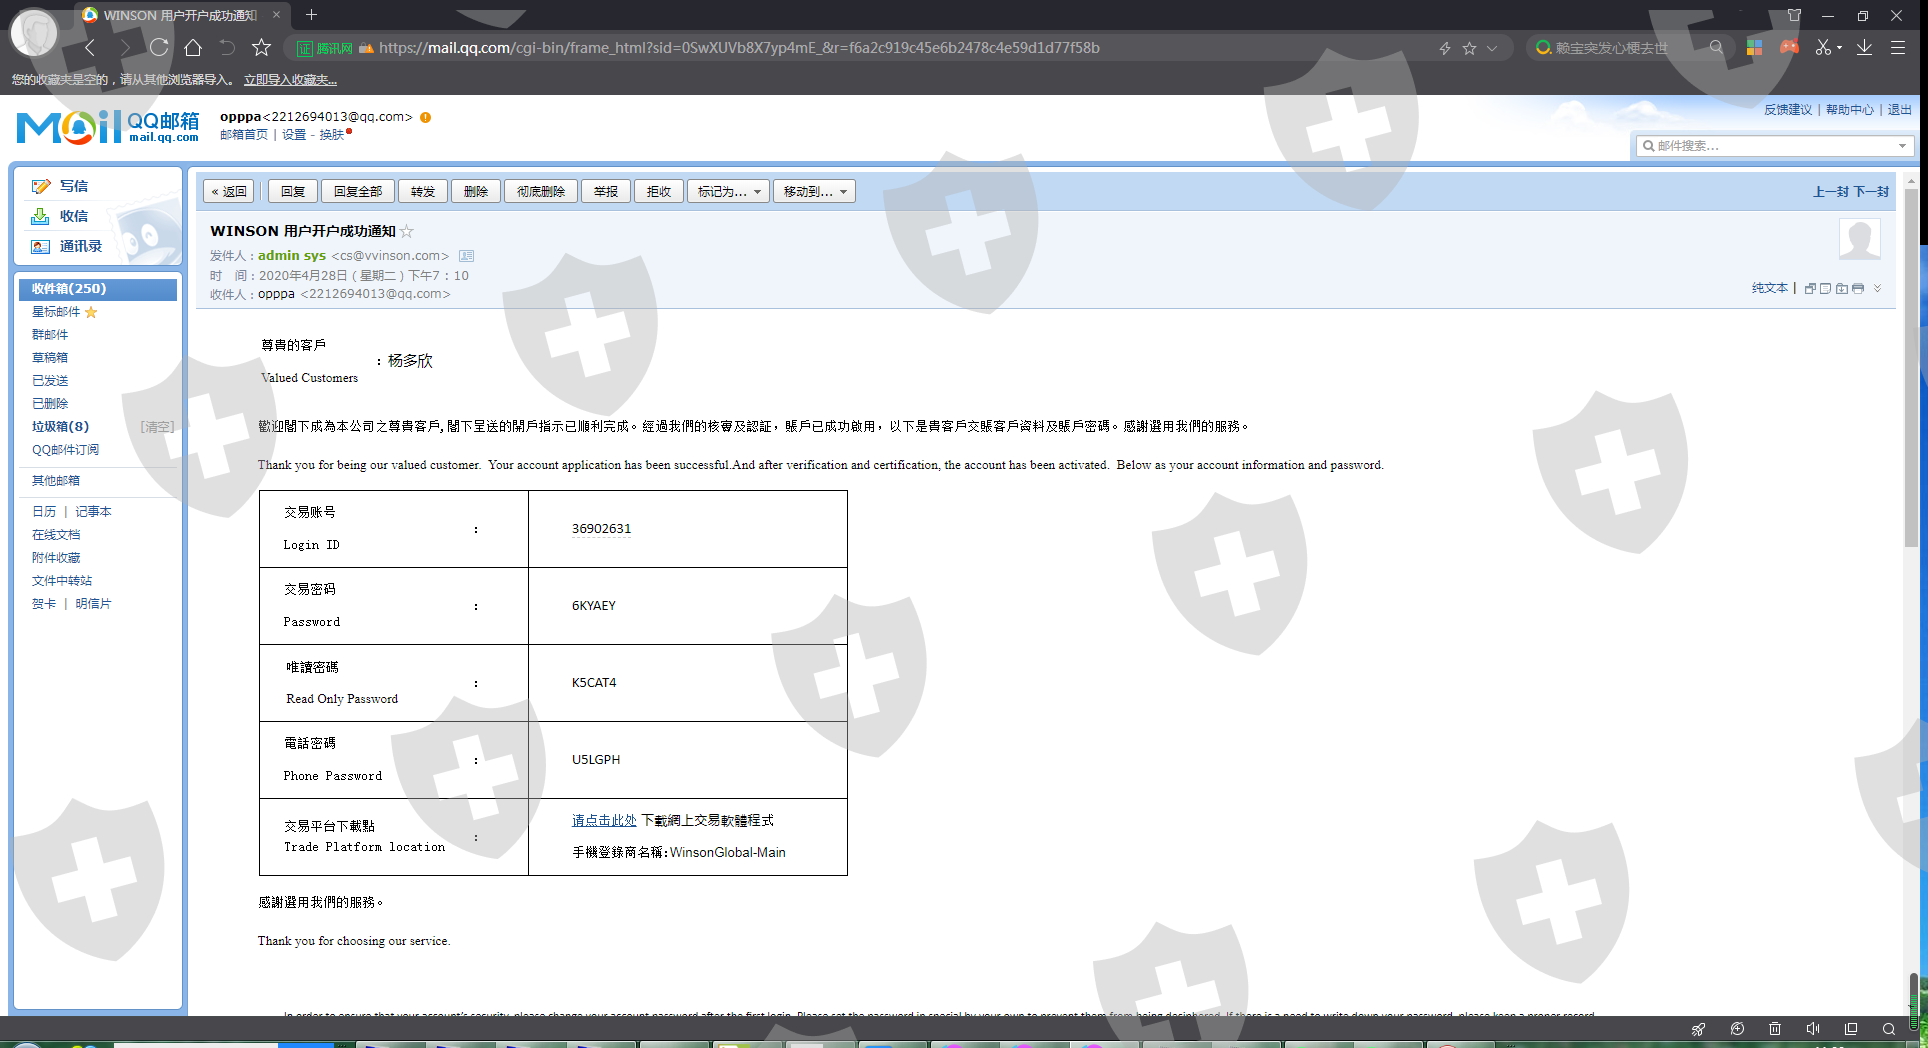1928x1048 pixels.
Task: Open the browser skin shirt icon
Action: click(x=1794, y=15)
